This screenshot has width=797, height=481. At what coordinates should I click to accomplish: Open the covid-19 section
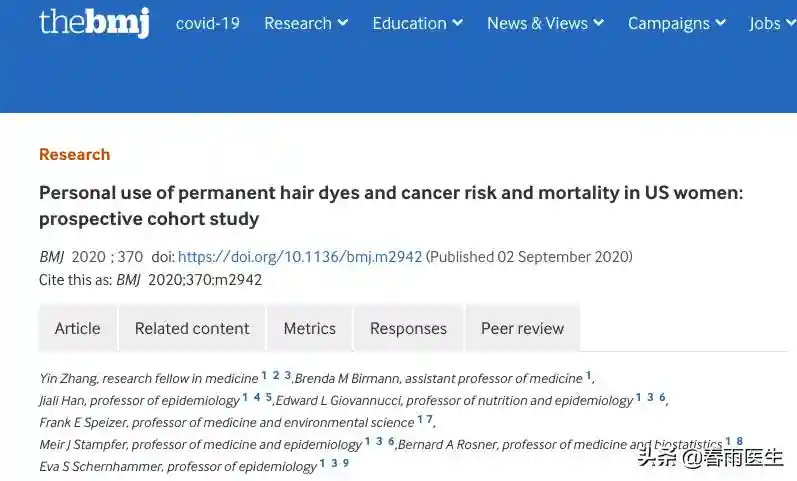[208, 23]
